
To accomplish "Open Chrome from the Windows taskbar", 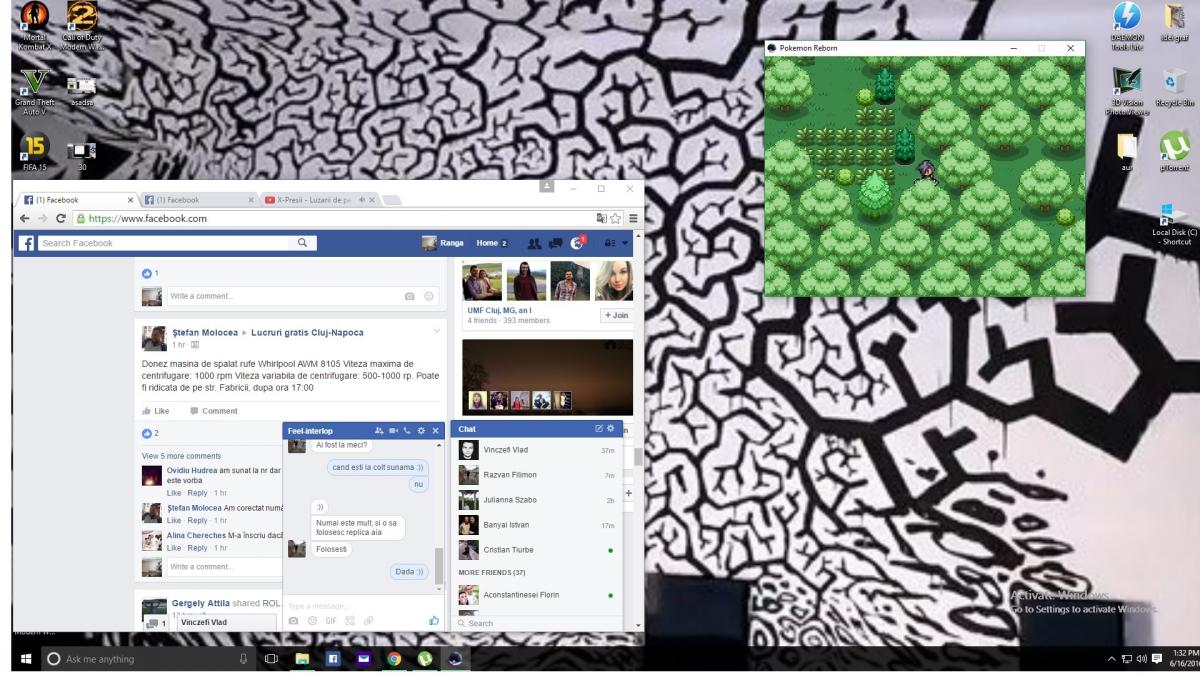I will click(x=395, y=659).
